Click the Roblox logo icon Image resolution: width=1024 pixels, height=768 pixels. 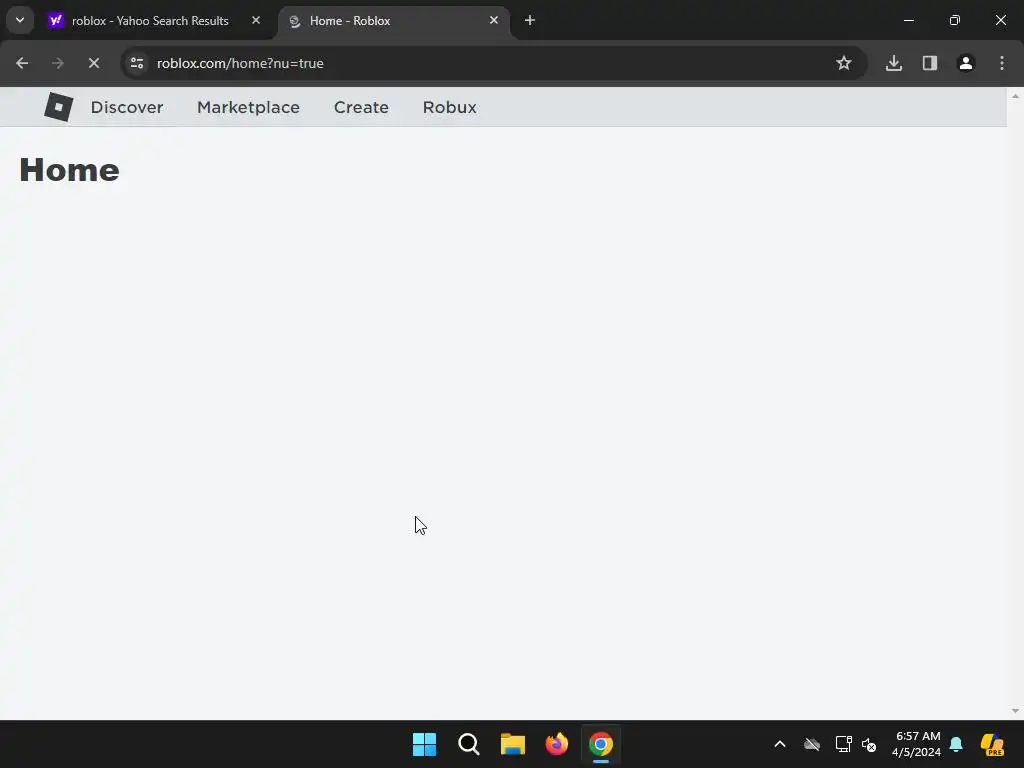58,107
